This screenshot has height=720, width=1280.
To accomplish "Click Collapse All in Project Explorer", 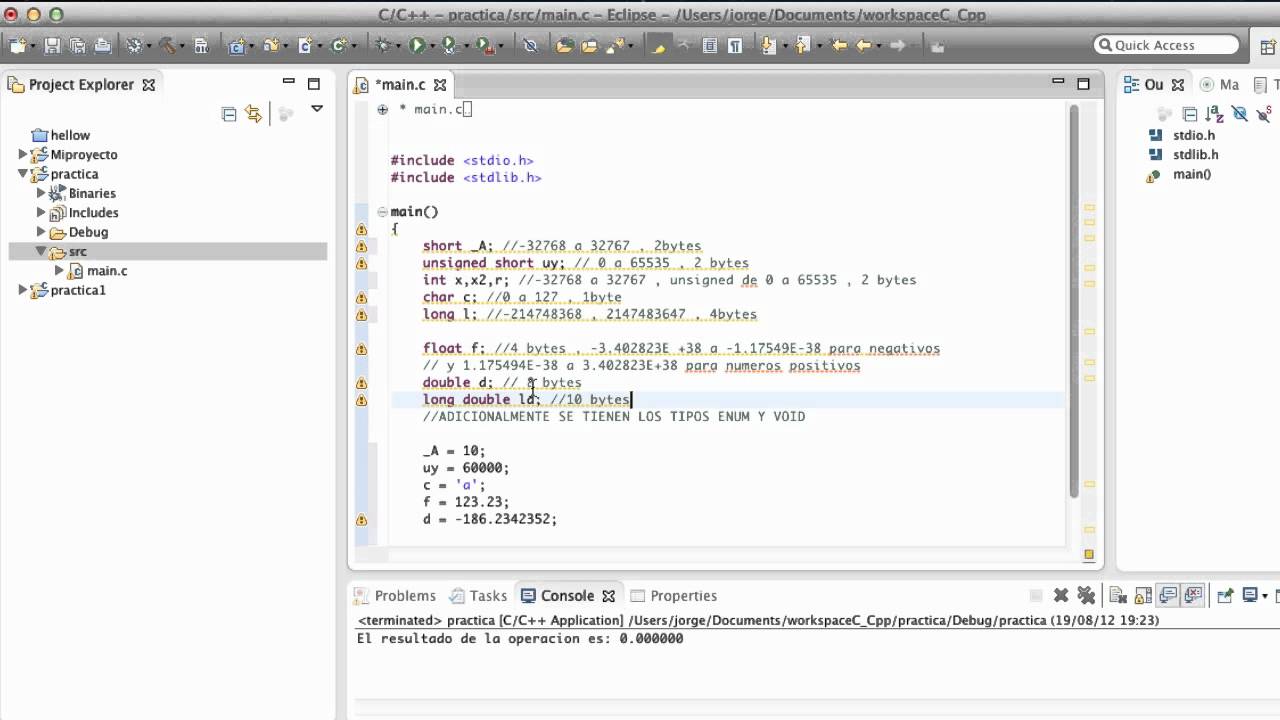I will coord(229,114).
